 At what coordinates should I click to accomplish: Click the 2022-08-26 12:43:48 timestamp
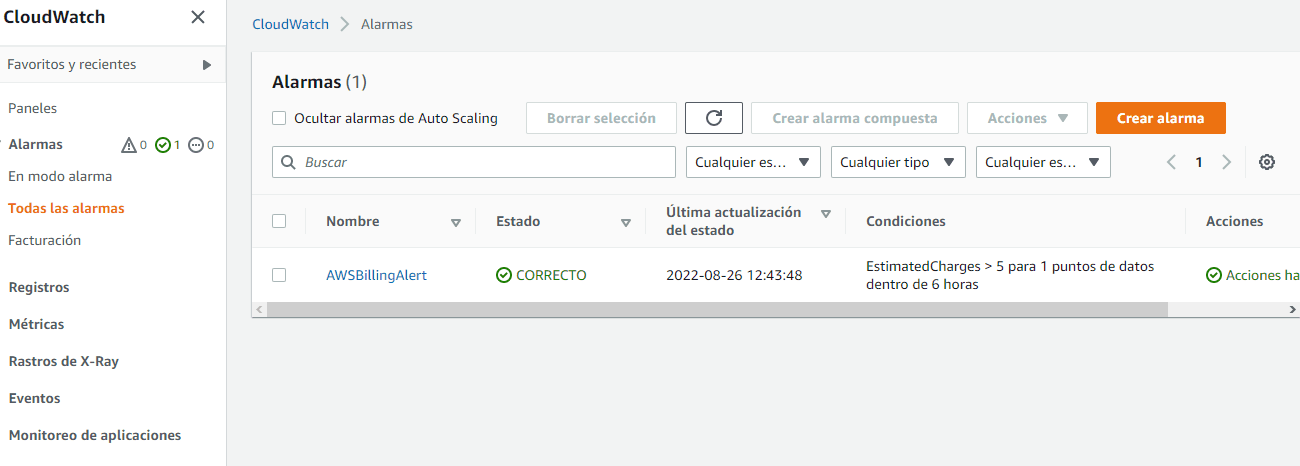tap(734, 275)
